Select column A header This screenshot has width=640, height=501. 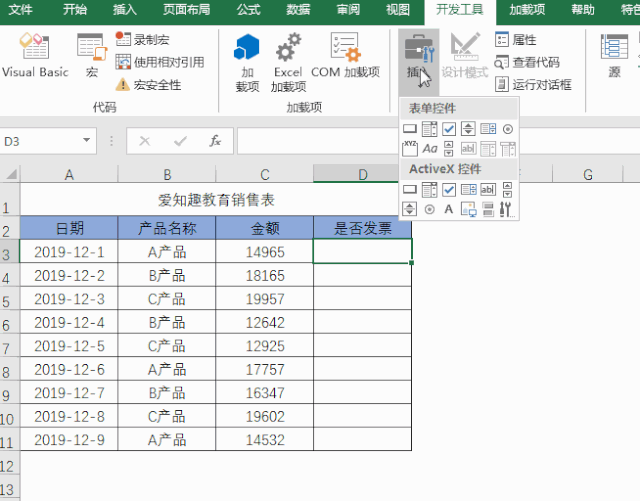[69, 174]
